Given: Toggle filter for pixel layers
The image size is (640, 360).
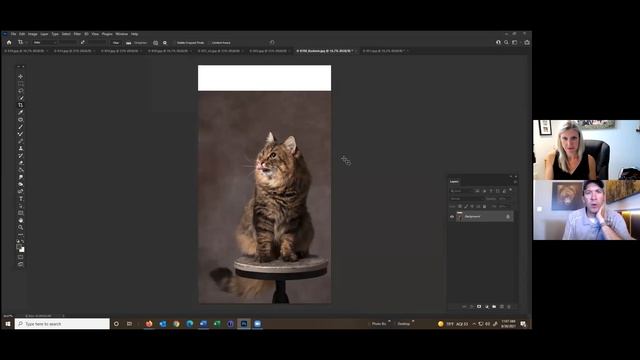Looking at the screenshot, I should tap(477, 191).
